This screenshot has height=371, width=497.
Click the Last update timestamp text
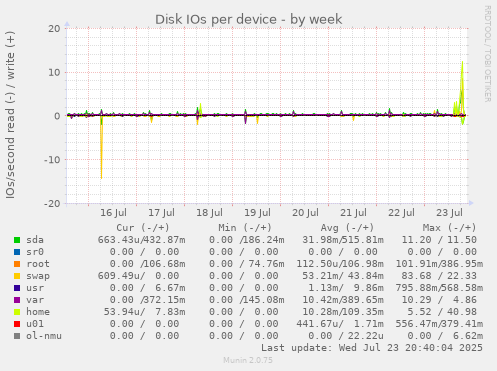coord(372,348)
